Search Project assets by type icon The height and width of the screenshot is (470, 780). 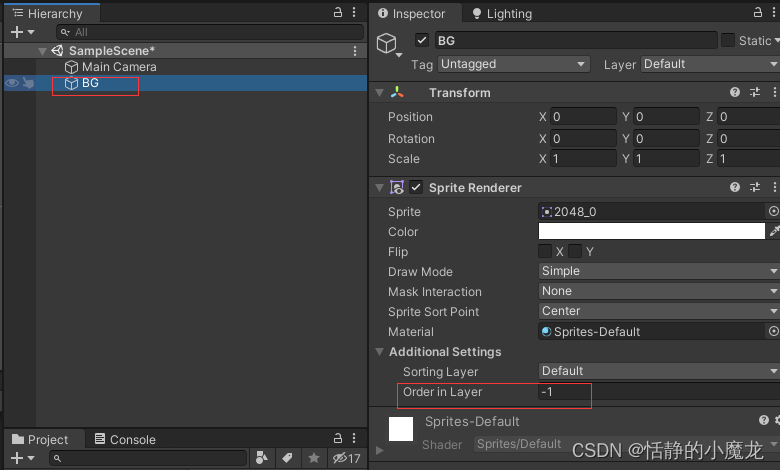click(262, 458)
